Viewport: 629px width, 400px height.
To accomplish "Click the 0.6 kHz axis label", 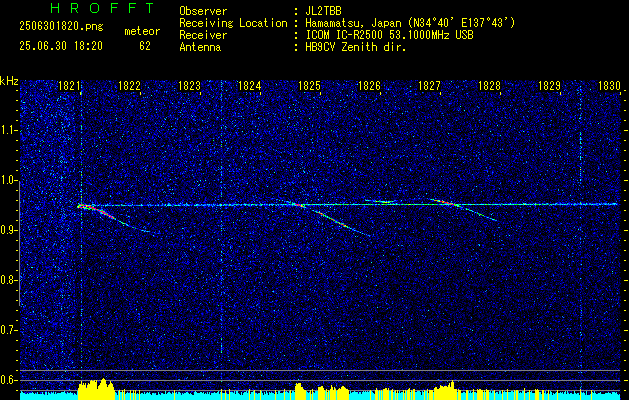I will click(x=8, y=380).
